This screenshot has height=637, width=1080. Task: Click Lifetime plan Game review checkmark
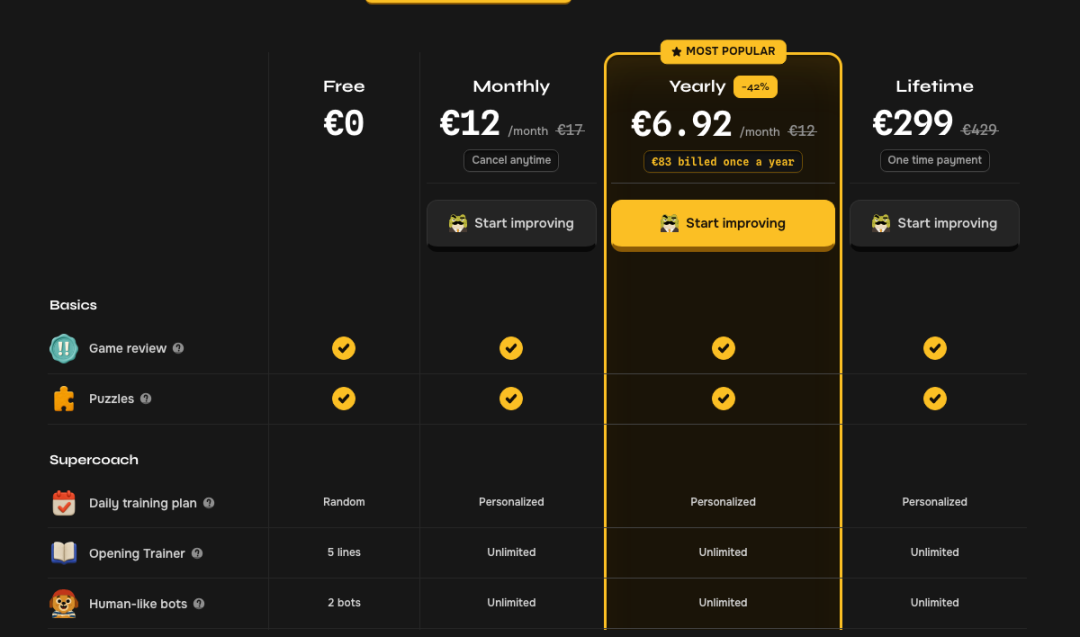935,348
